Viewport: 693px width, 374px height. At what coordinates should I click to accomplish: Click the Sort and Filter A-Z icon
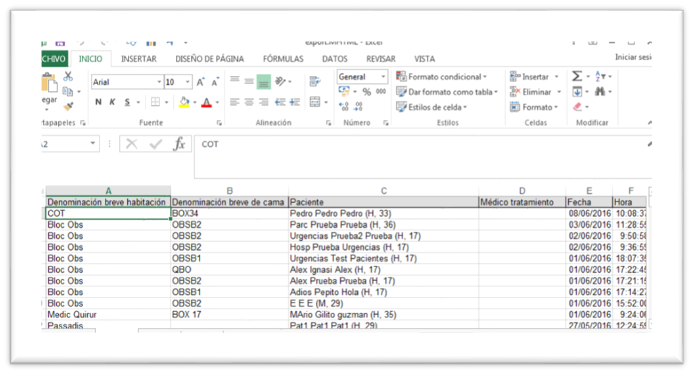click(600, 76)
